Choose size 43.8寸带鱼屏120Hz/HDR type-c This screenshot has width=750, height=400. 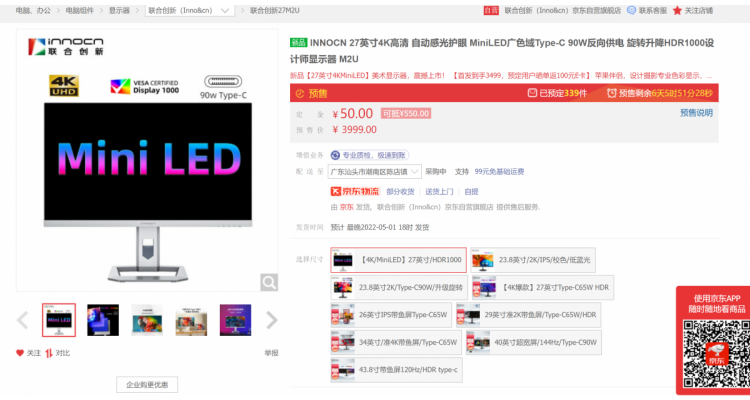click(397, 370)
